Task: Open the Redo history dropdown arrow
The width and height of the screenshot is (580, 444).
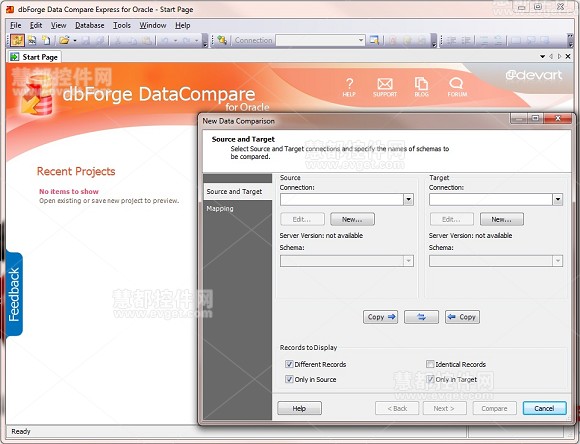Action: click(x=196, y=40)
